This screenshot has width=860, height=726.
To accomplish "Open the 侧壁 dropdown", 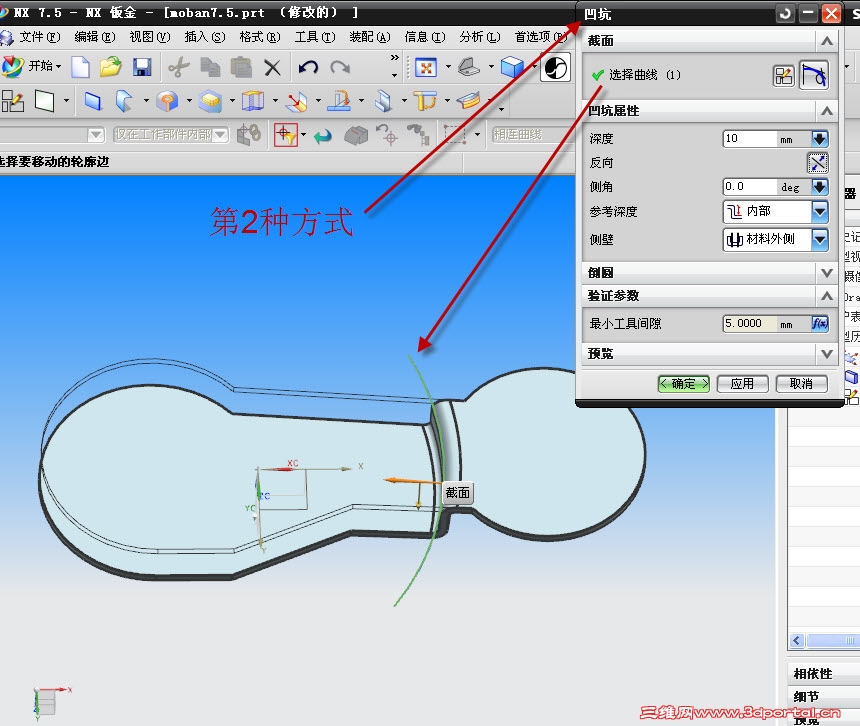I will pyautogui.click(x=819, y=239).
